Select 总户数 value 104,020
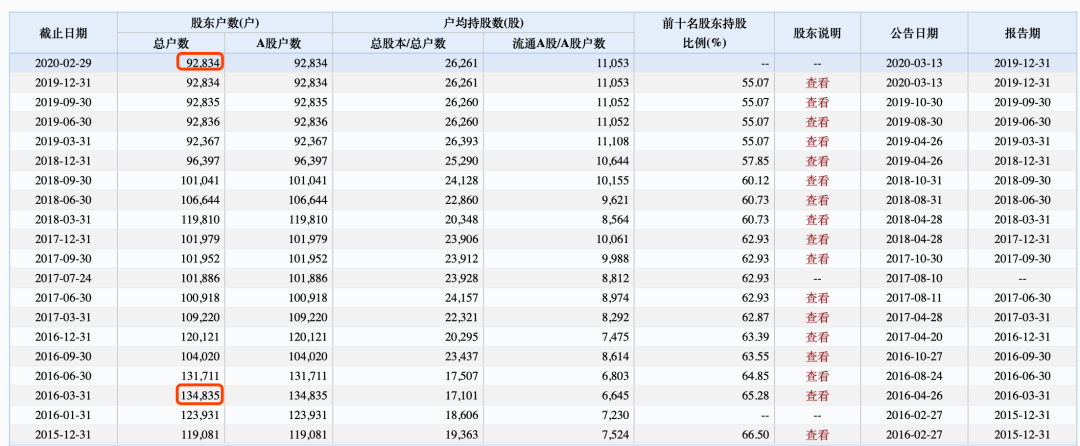 click(199, 357)
